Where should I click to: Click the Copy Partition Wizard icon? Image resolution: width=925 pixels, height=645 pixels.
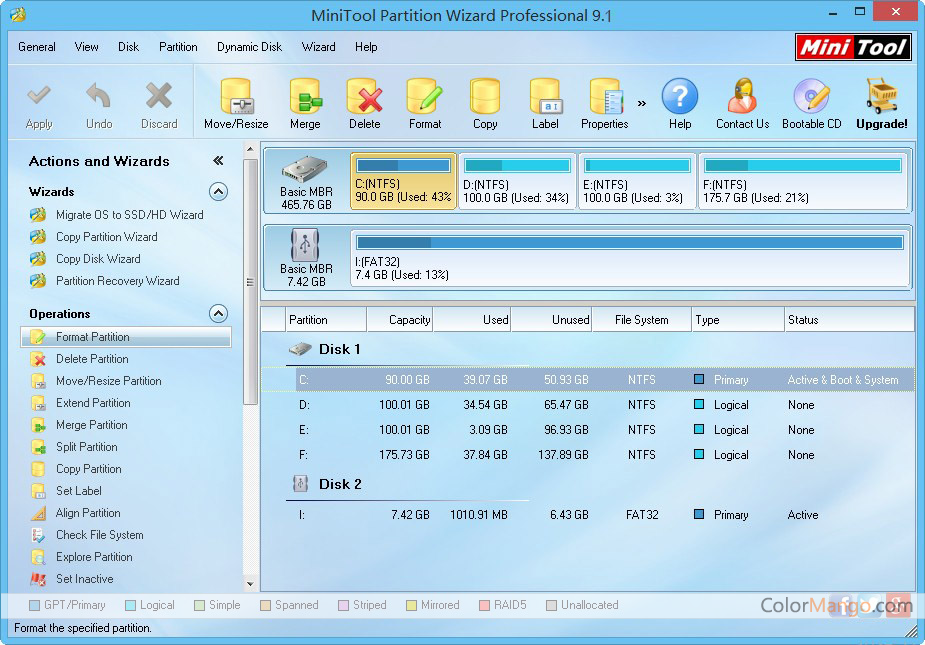click(x=38, y=237)
